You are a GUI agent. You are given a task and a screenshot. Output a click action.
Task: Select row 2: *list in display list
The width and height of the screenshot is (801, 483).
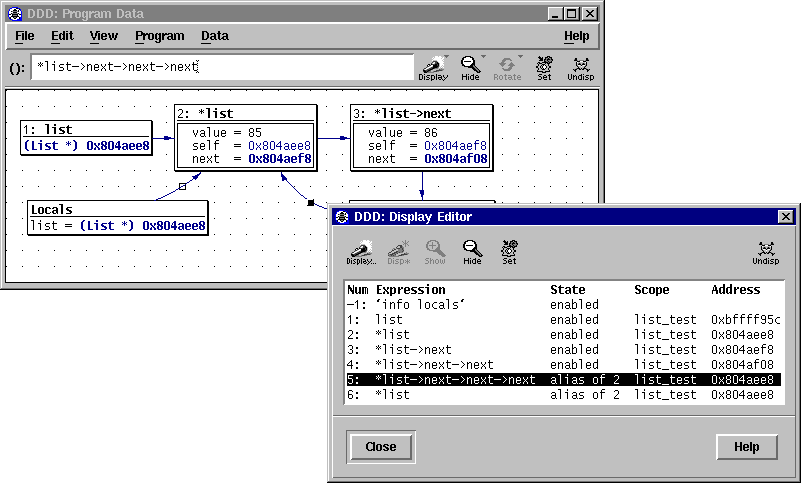click(563, 335)
